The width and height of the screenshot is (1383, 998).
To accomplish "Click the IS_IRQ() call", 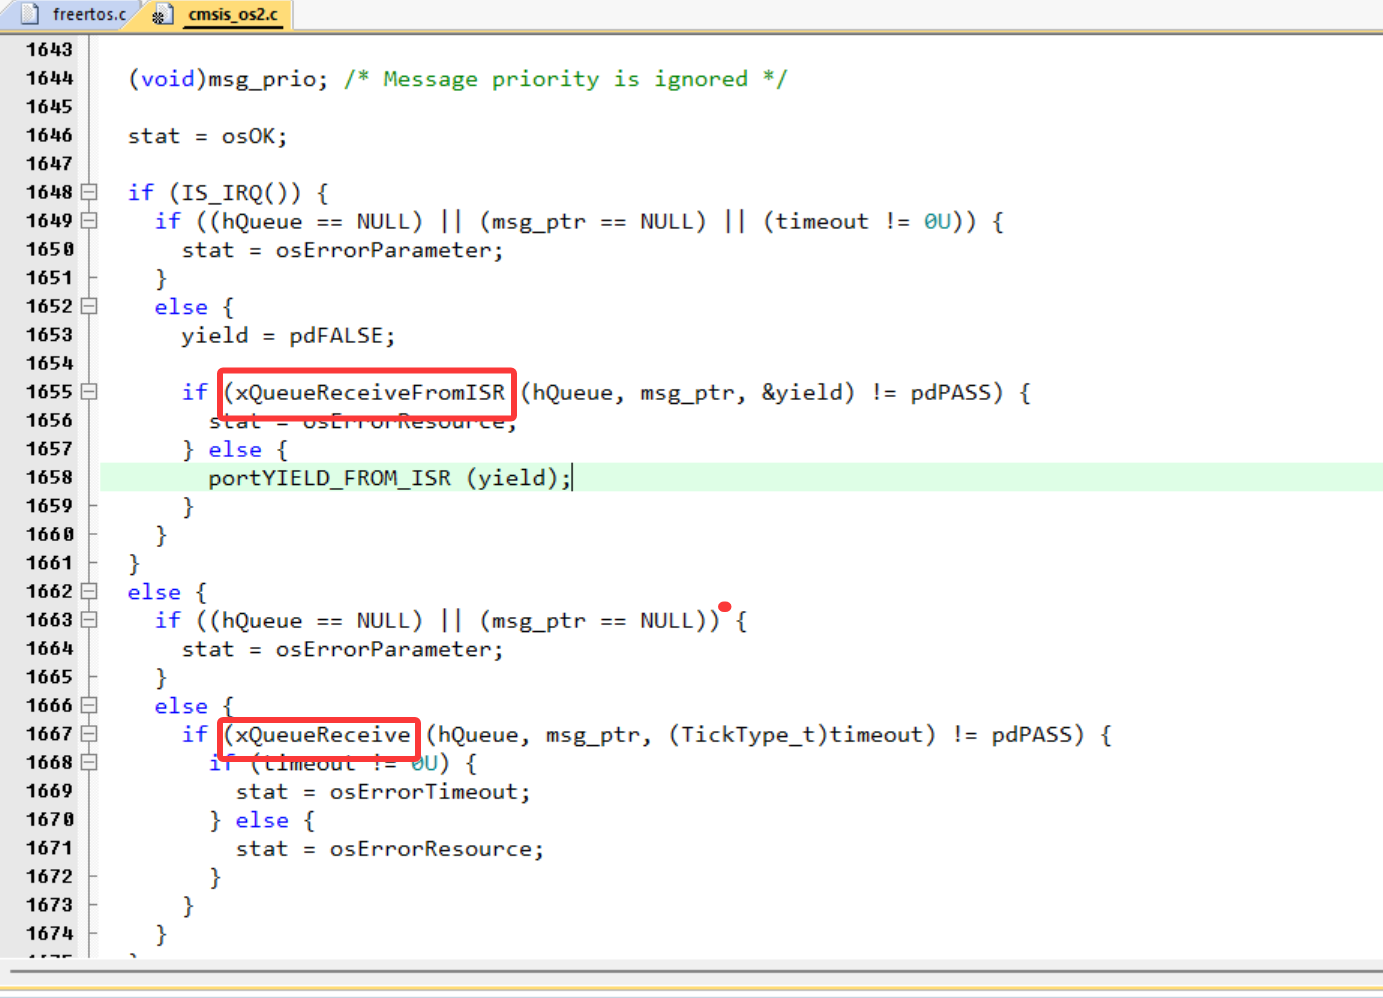I will [x=241, y=193].
